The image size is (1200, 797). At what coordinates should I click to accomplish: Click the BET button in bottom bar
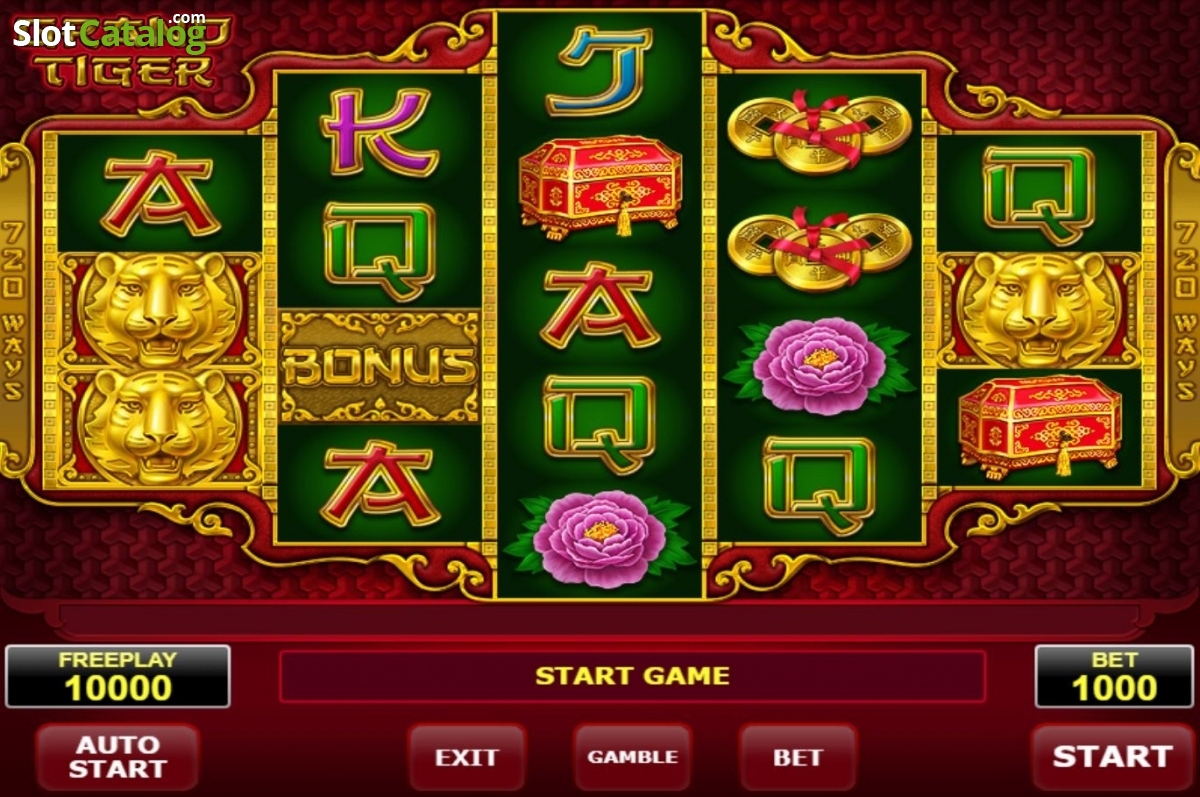797,757
